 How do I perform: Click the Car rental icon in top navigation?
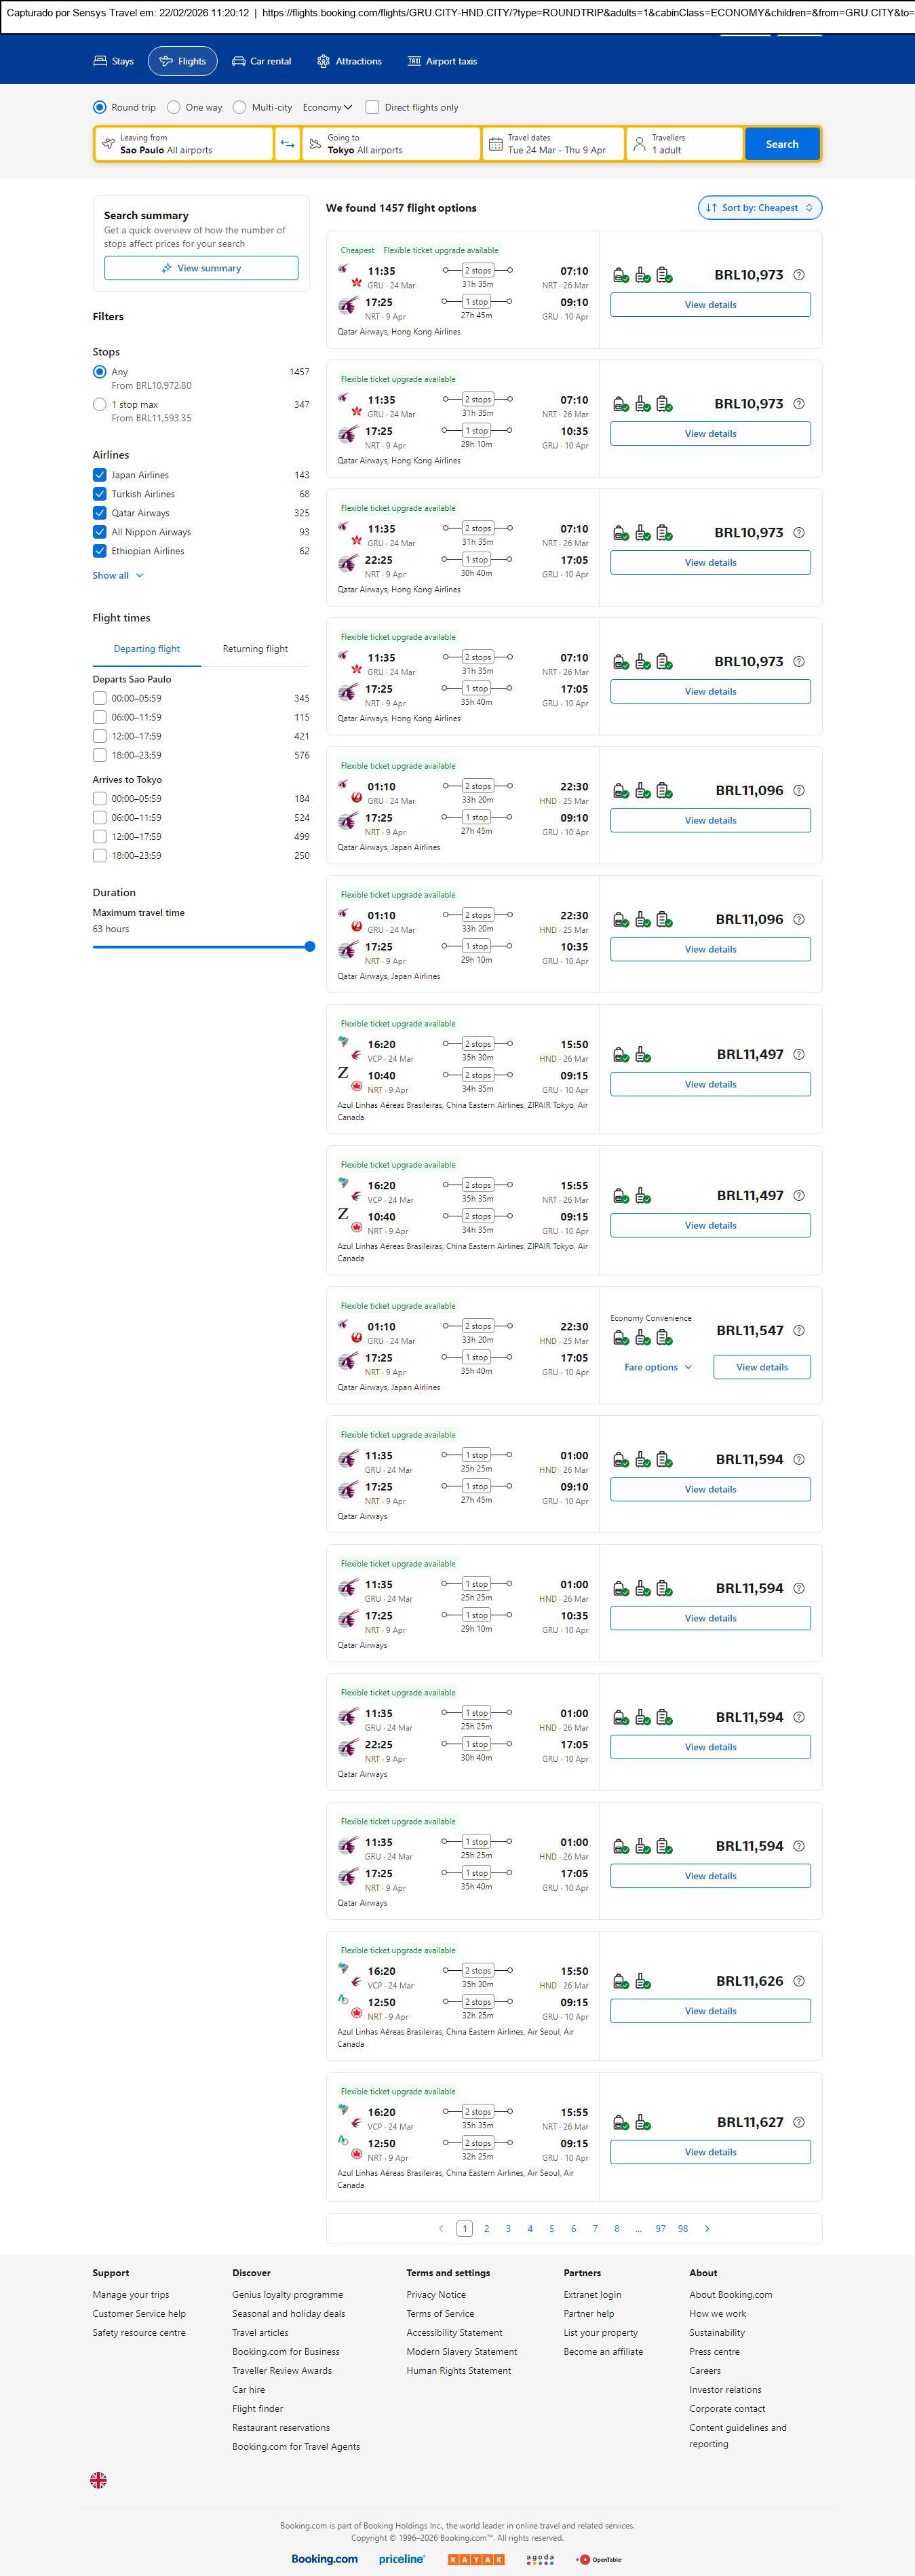pos(239,61)
